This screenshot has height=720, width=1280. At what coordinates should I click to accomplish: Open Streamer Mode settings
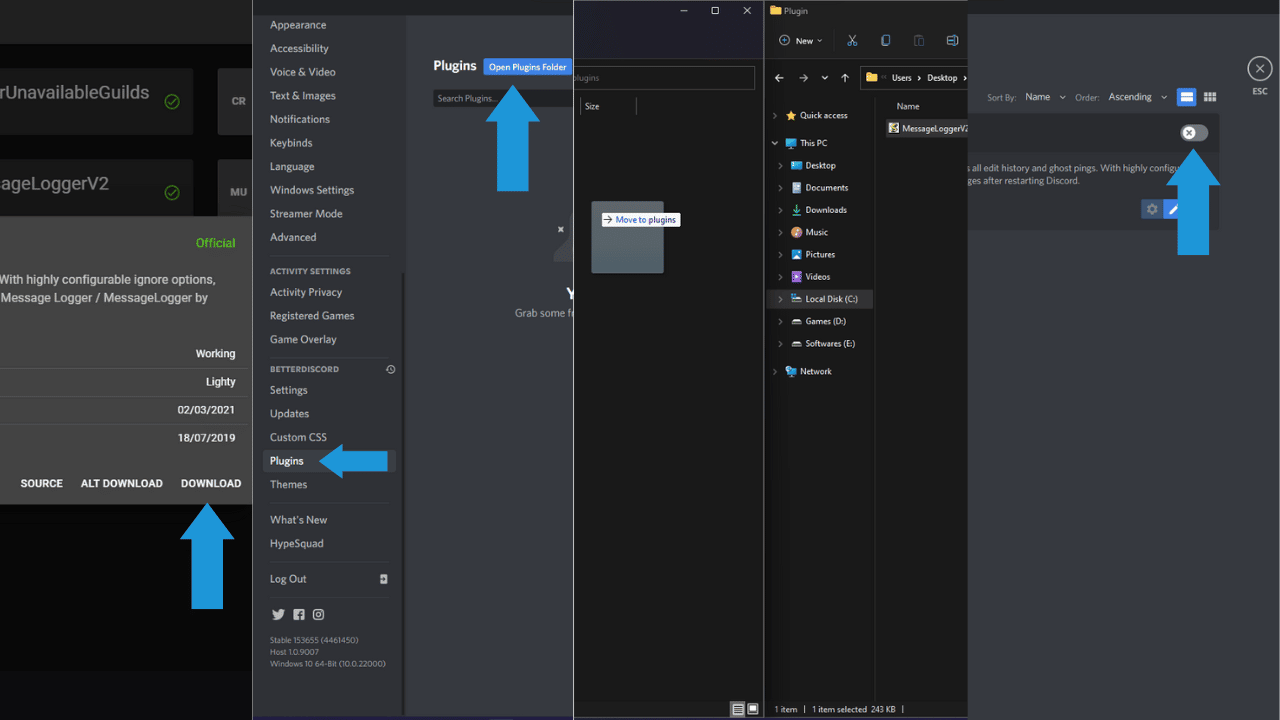pos(306,214)
